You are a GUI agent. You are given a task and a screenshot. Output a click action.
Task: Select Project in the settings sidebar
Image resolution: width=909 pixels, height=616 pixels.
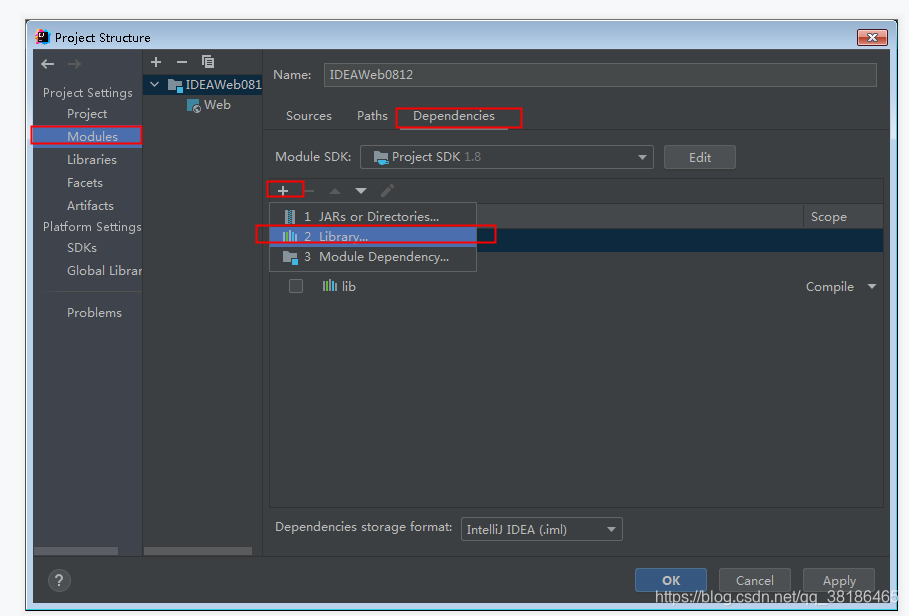point(87,114)
